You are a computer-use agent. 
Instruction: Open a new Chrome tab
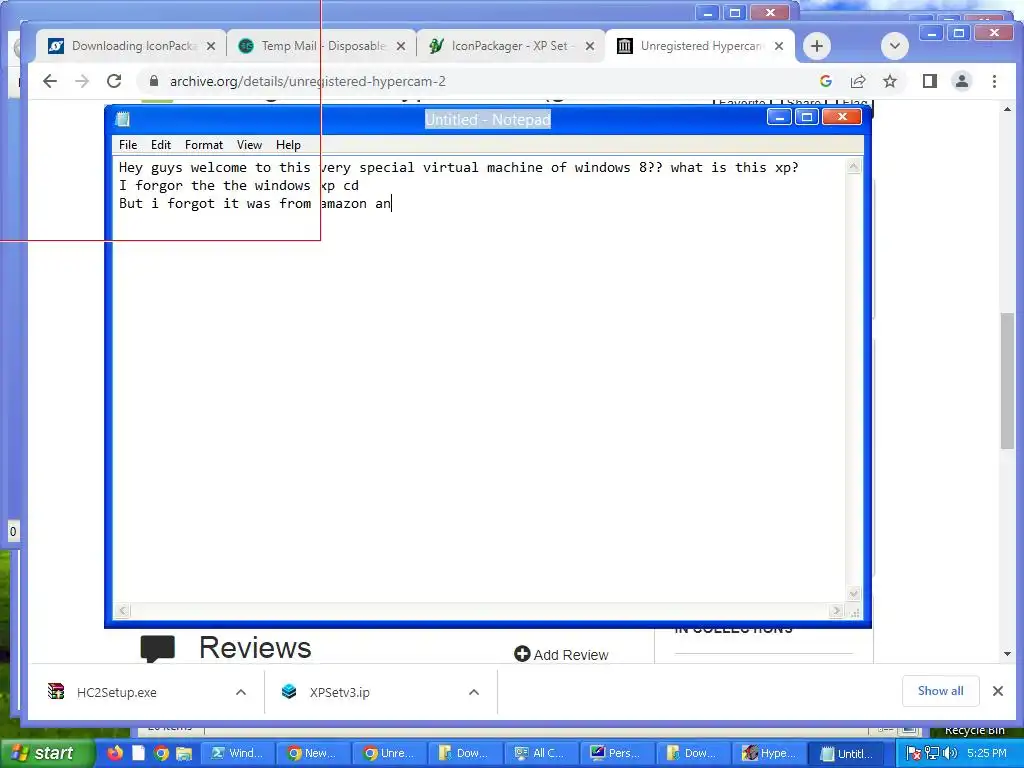click(816, 46)
